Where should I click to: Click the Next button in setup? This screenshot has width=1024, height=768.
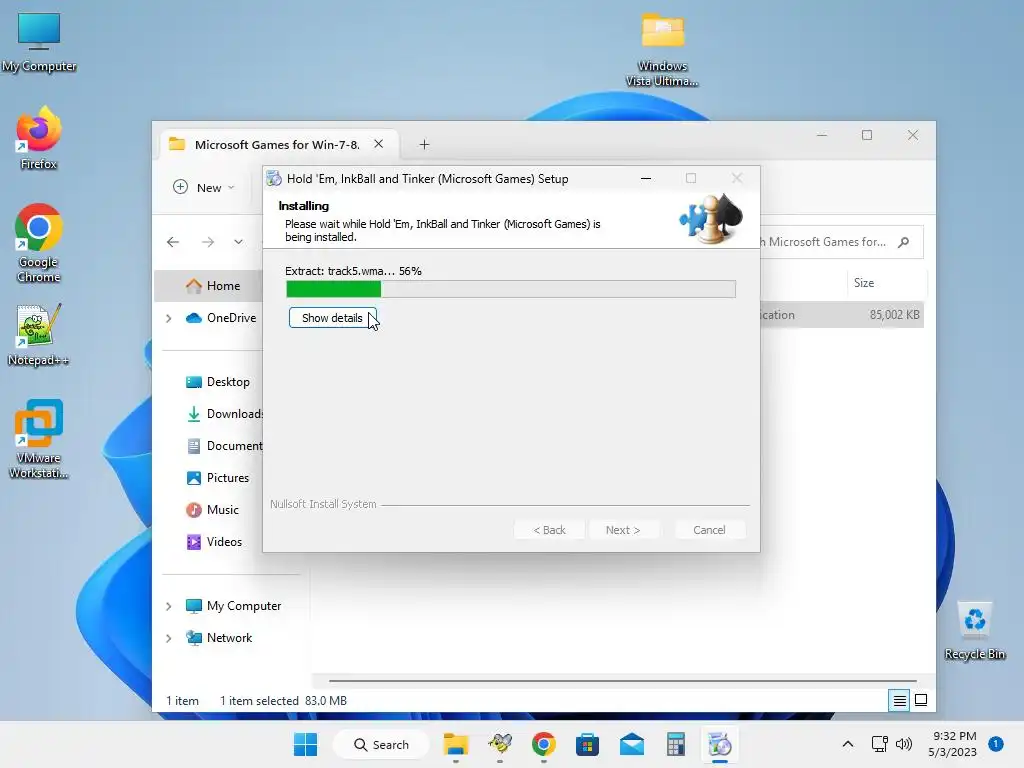coord(623,530)
